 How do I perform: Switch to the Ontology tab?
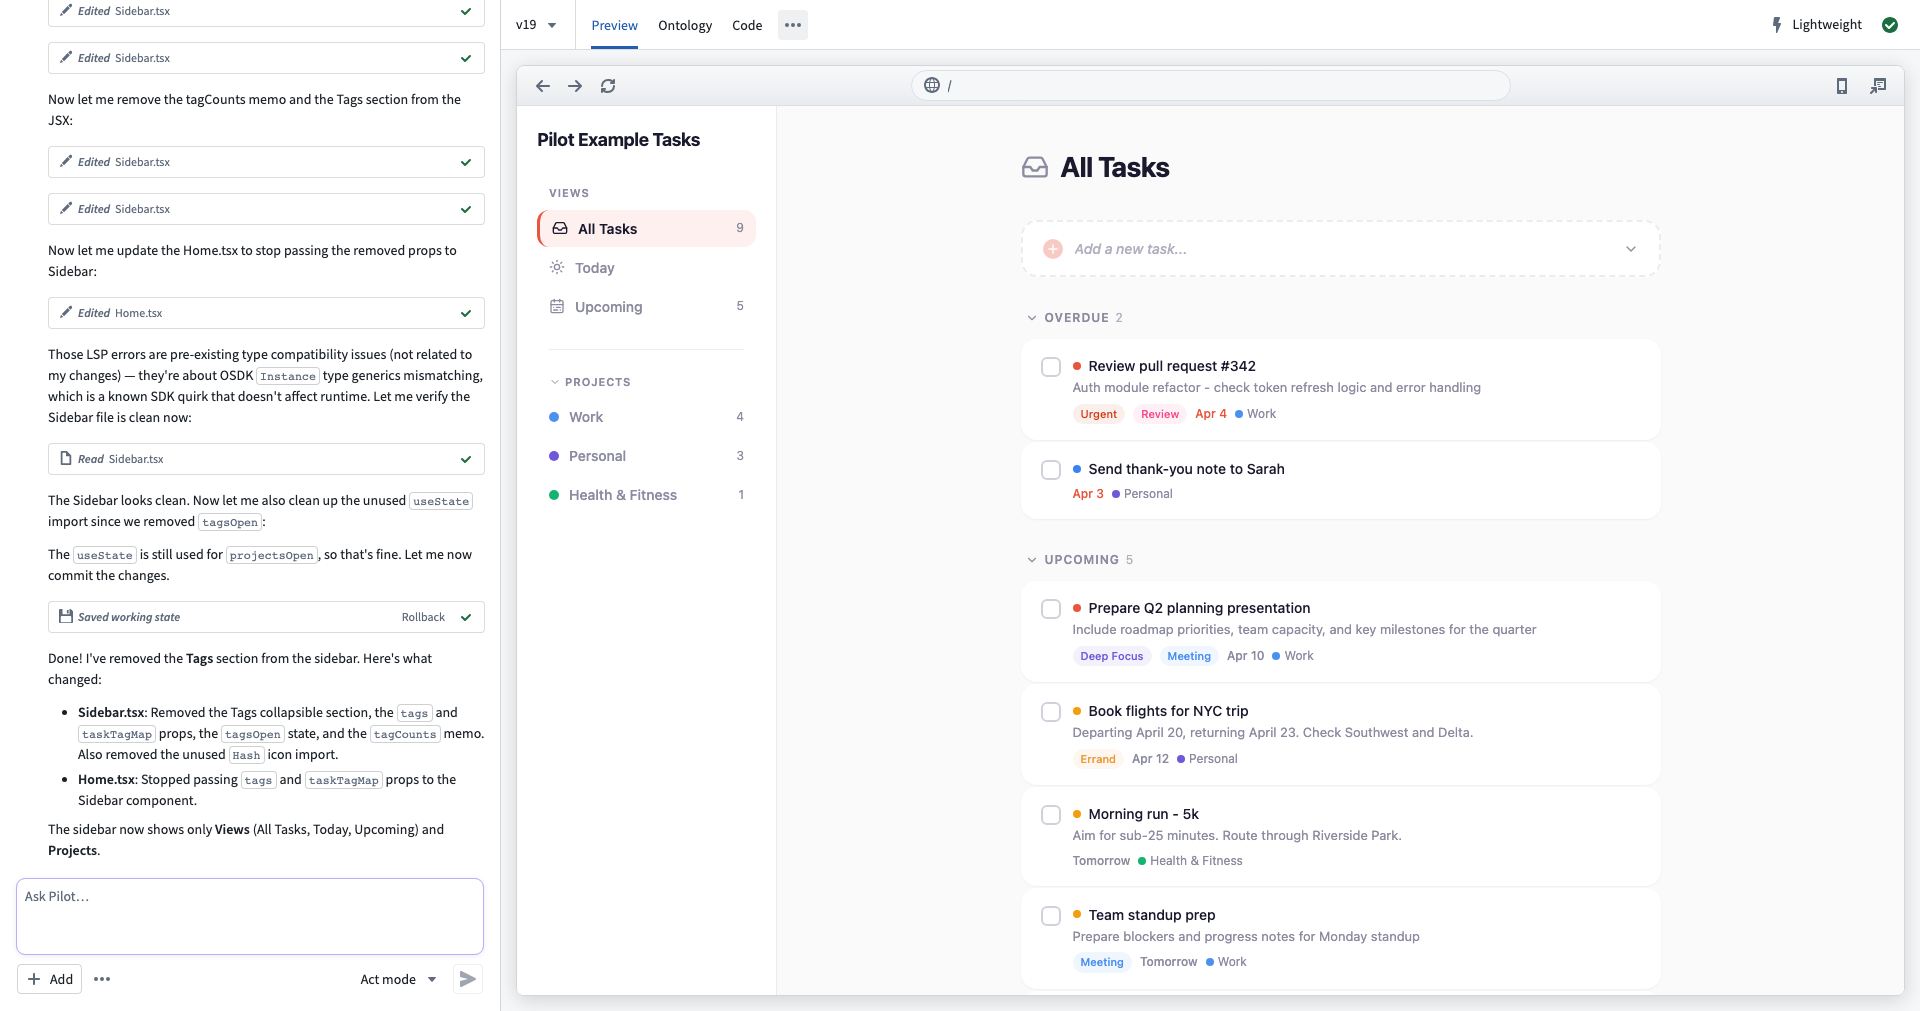click(685, 24)
